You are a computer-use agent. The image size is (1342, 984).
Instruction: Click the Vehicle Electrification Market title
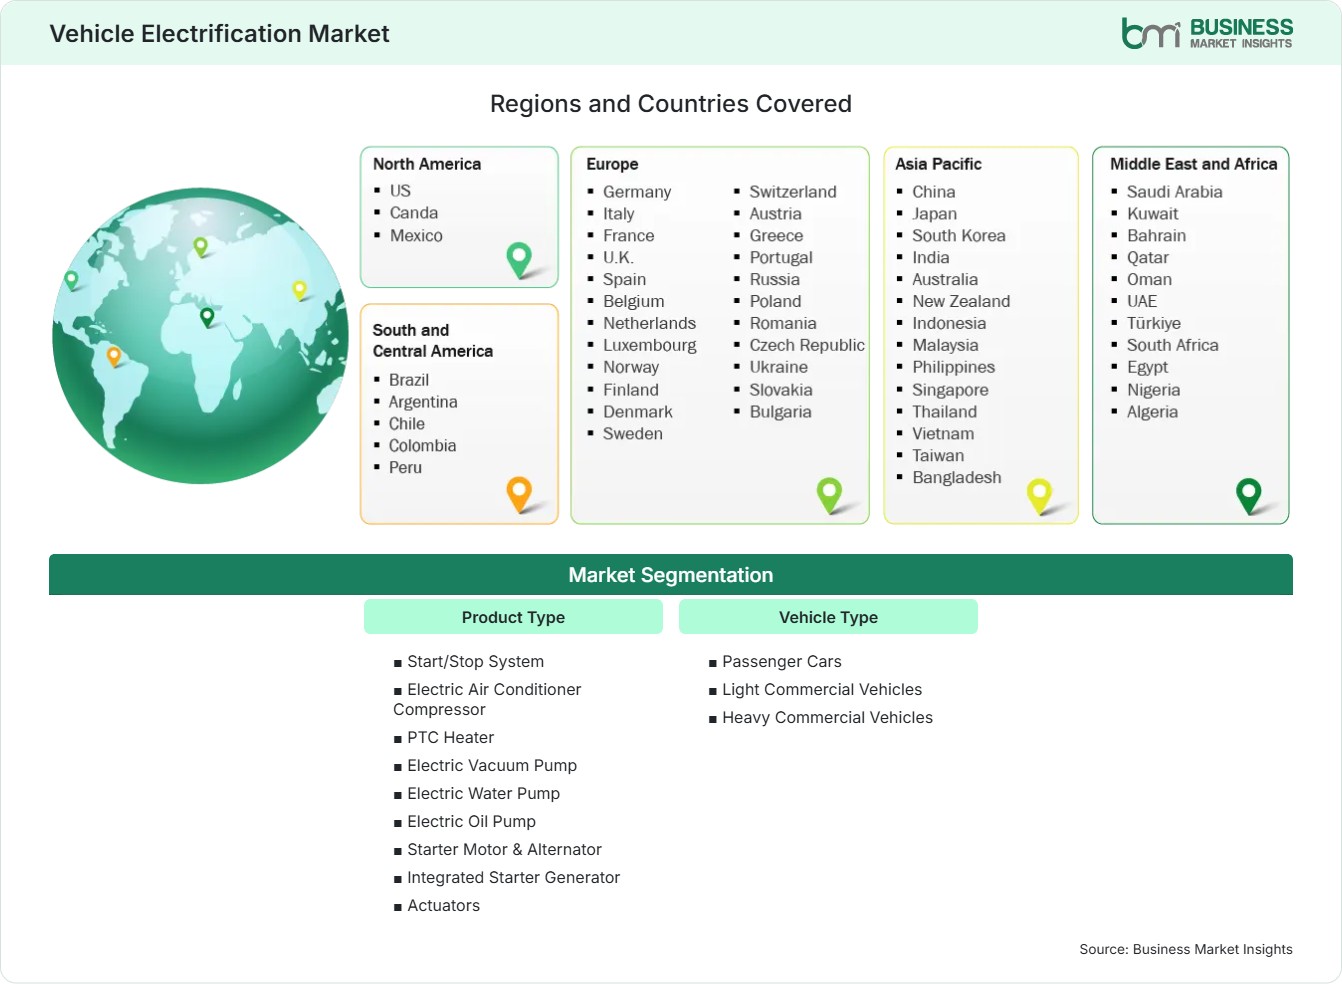[x=219, y=34]
